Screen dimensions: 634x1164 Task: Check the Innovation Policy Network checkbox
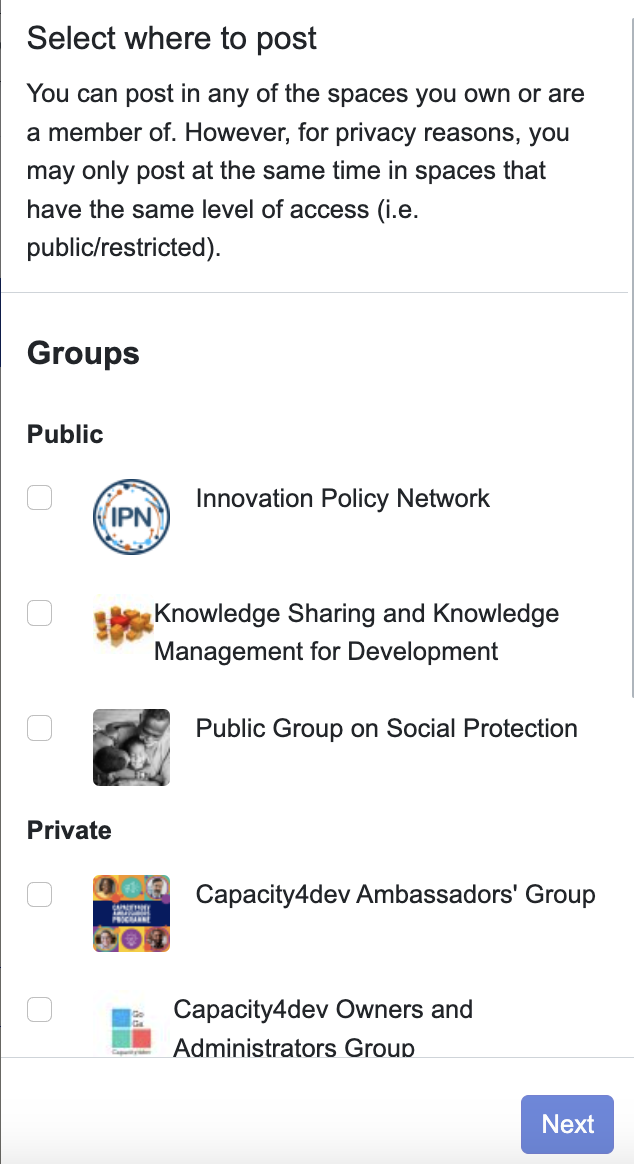tap(39, 497)
